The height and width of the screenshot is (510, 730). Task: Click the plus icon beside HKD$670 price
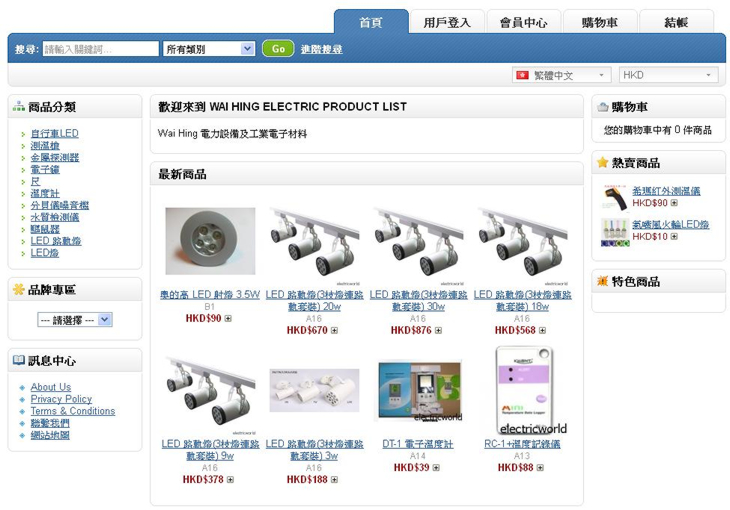pos(334,330)
